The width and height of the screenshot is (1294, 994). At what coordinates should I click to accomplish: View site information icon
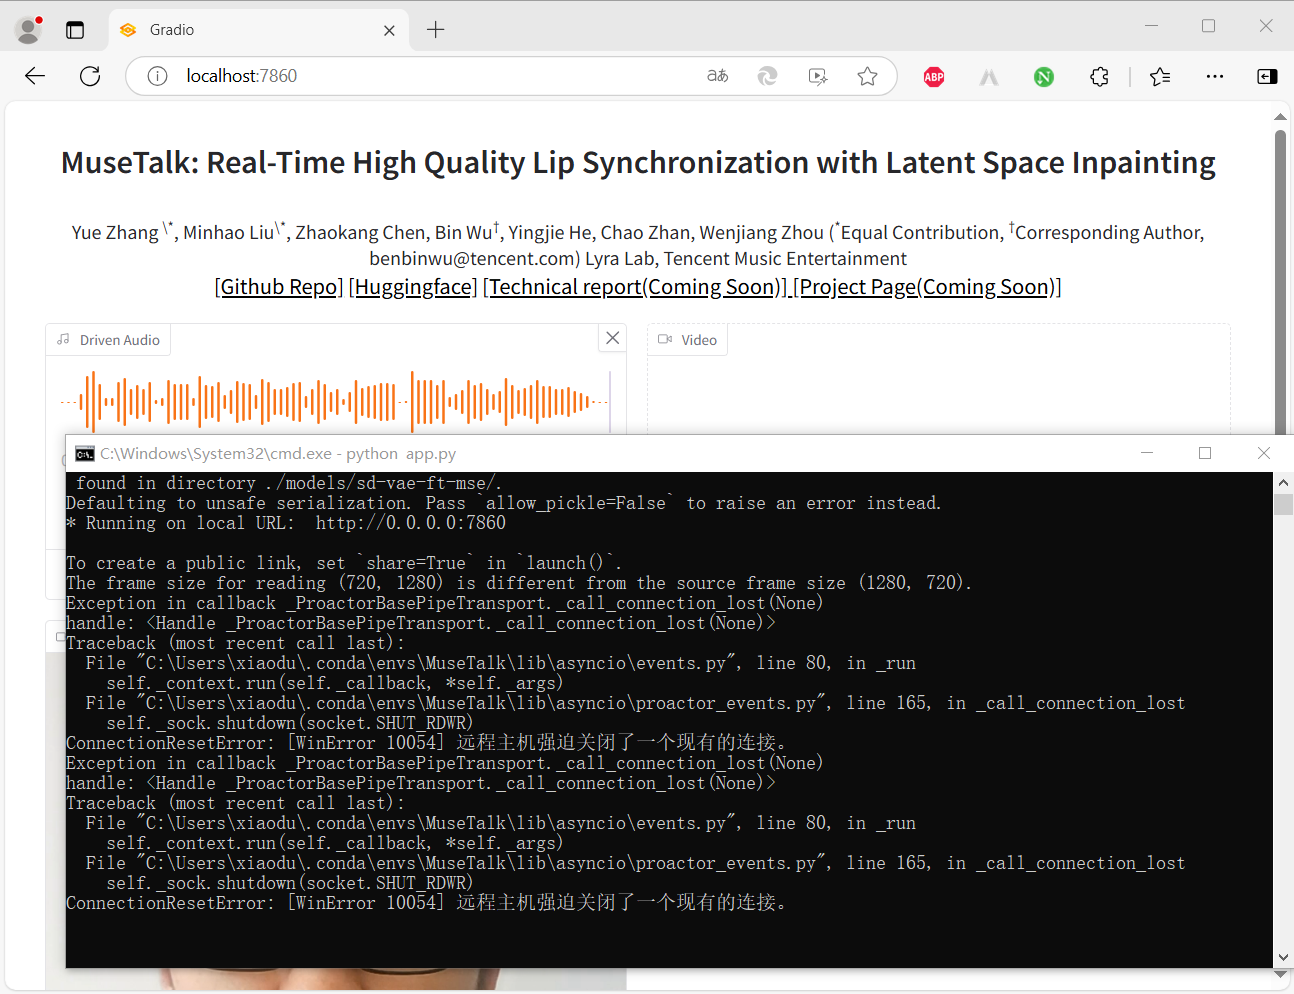click(x=157, y=76)
